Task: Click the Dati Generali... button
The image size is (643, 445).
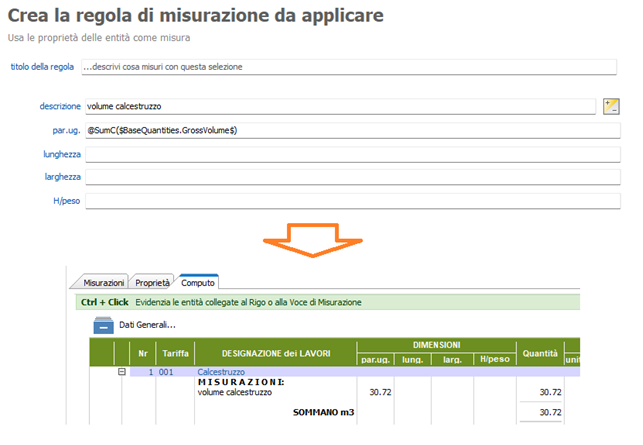Action: click(x=147, y=325)
